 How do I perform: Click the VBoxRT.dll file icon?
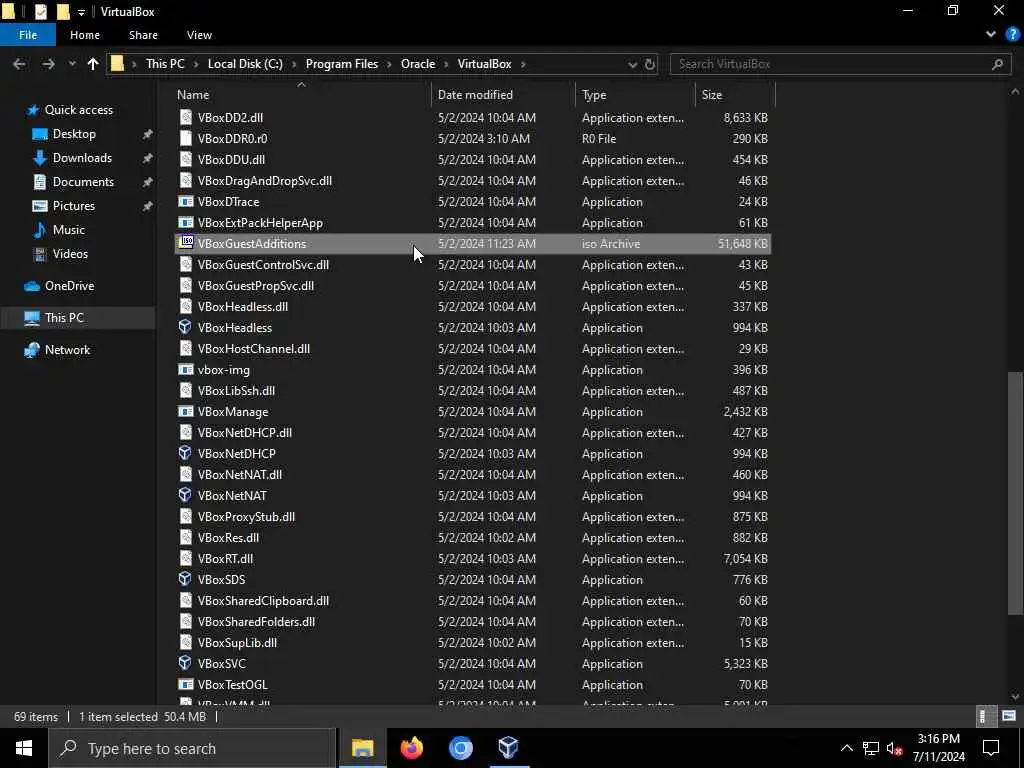(186, 558)
